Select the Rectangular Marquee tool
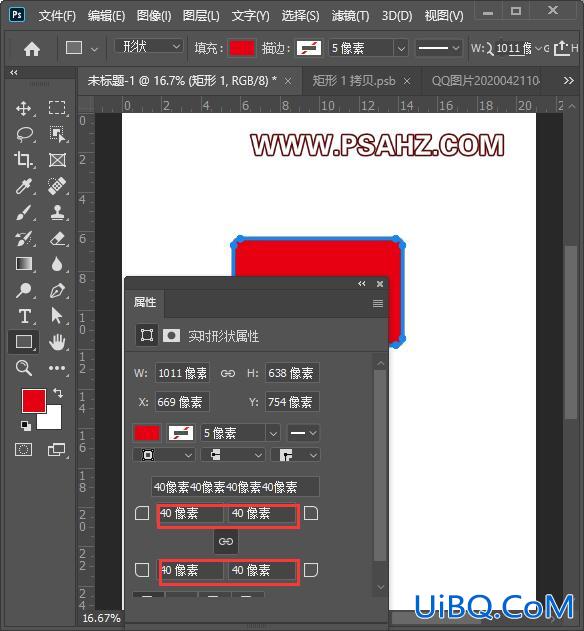The height and width of the screenshot is (631, 584). coord(57,108)
